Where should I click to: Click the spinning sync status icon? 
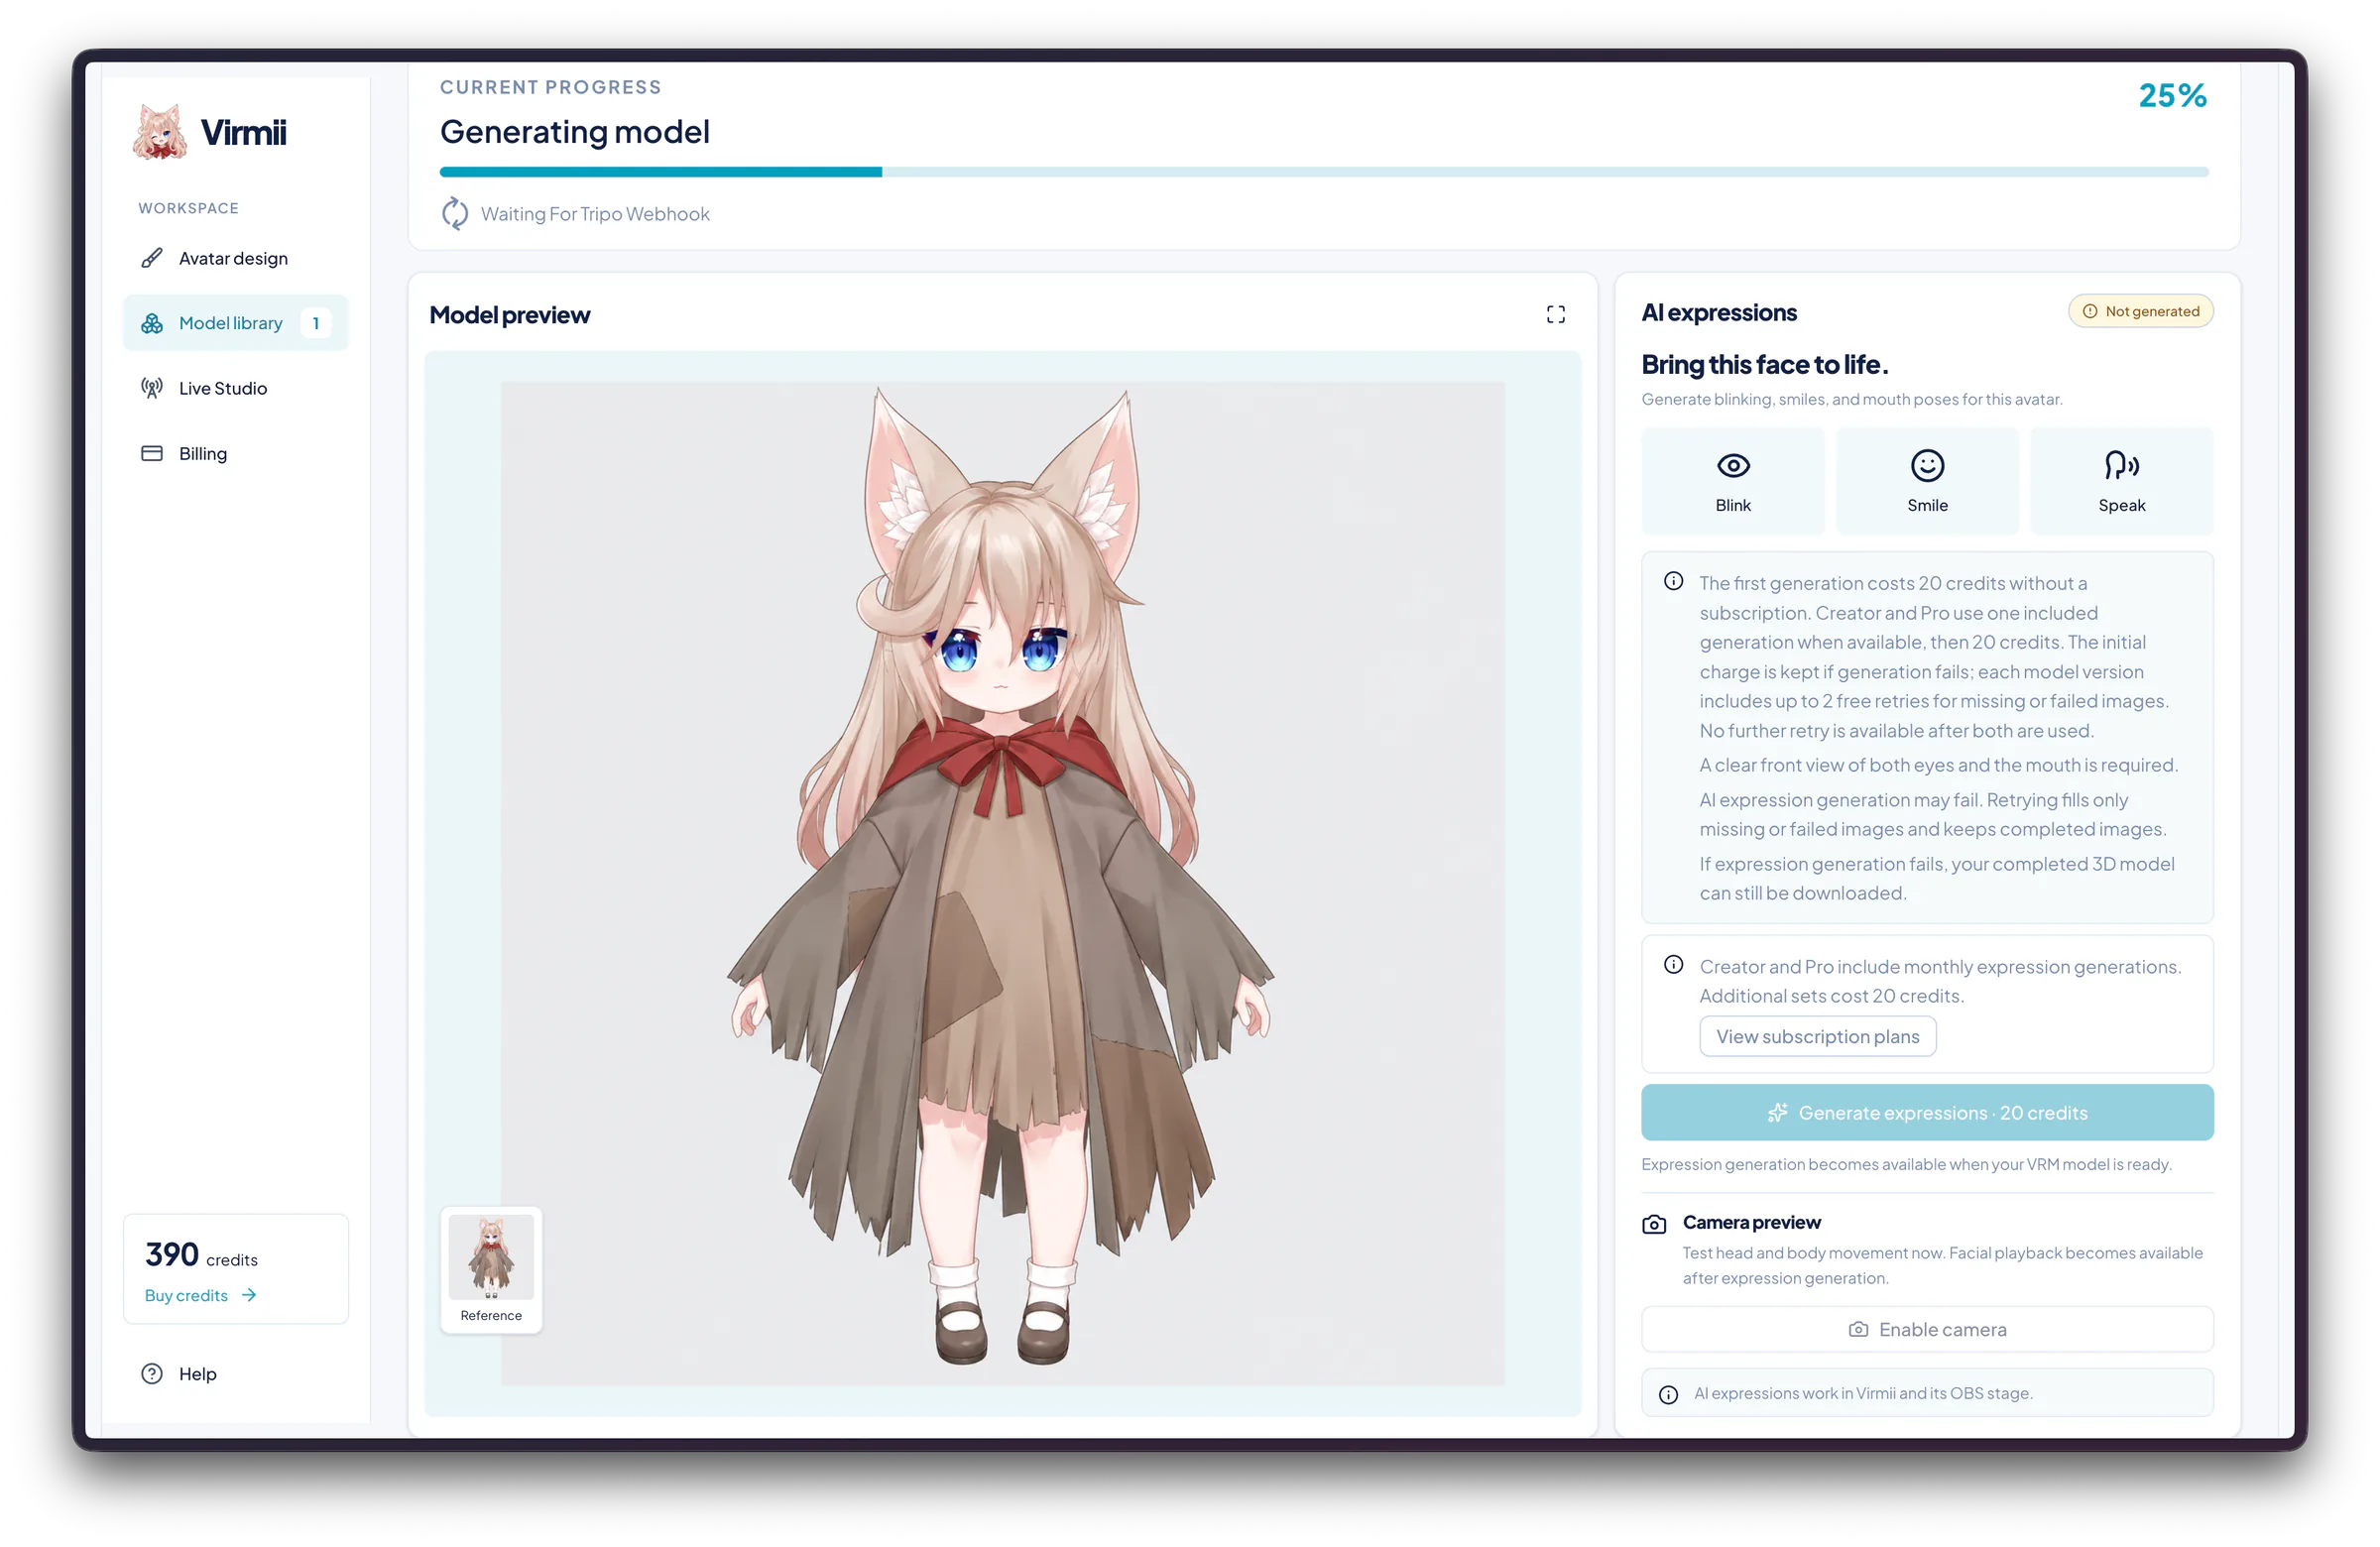pyautogui.click(x=455, y=214)
